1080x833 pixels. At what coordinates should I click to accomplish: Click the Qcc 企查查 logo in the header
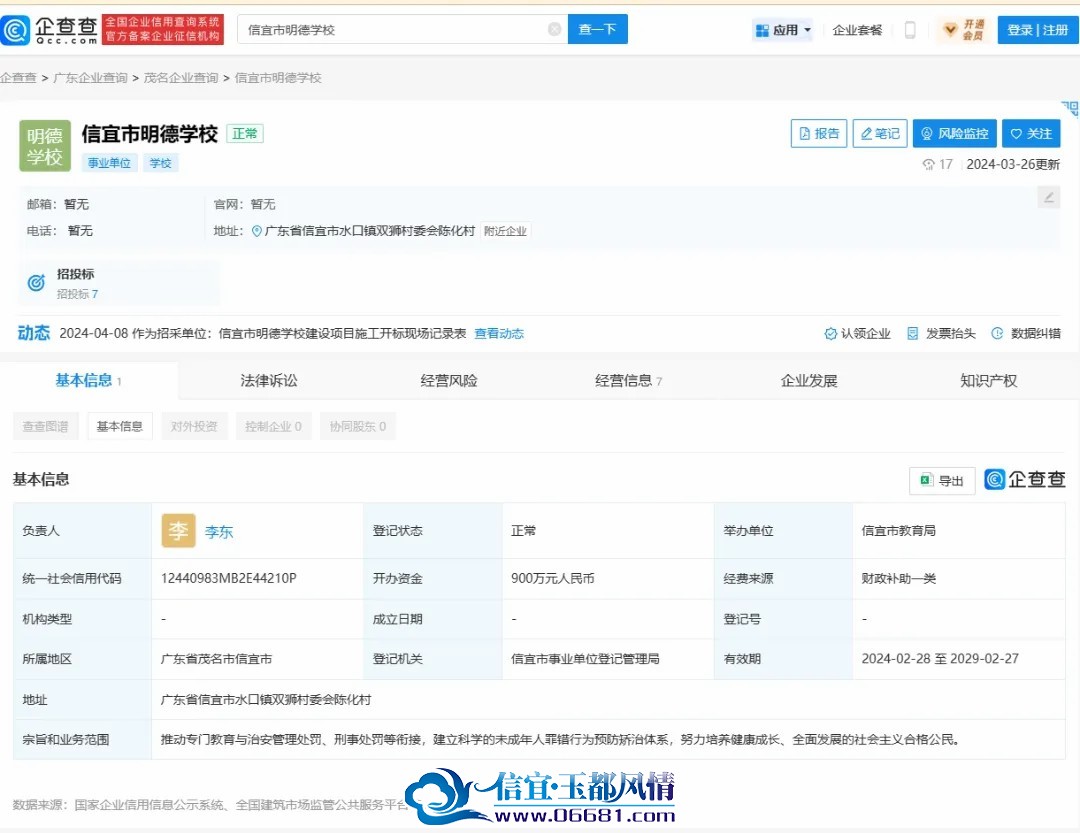point(50,30)
